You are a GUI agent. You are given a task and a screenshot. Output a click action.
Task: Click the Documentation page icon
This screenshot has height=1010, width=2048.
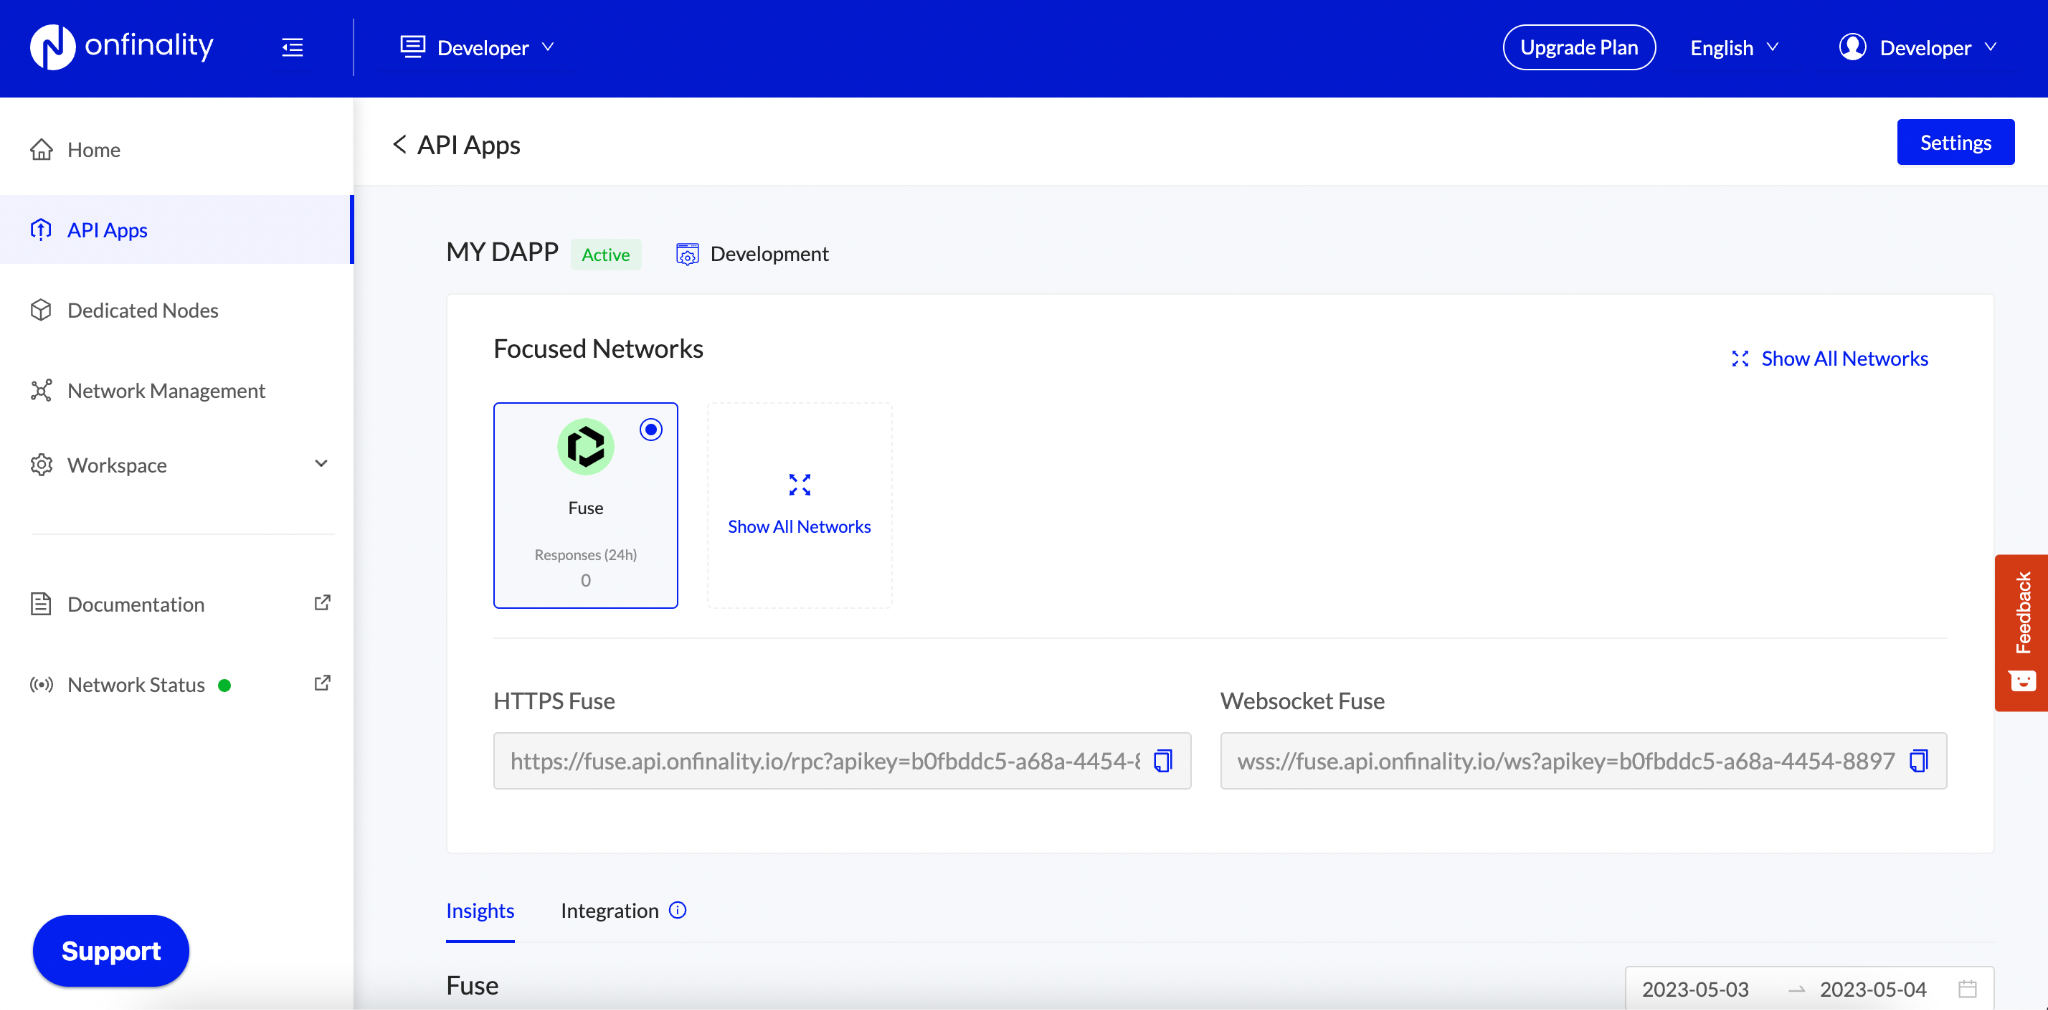click(x=41, y=604)
